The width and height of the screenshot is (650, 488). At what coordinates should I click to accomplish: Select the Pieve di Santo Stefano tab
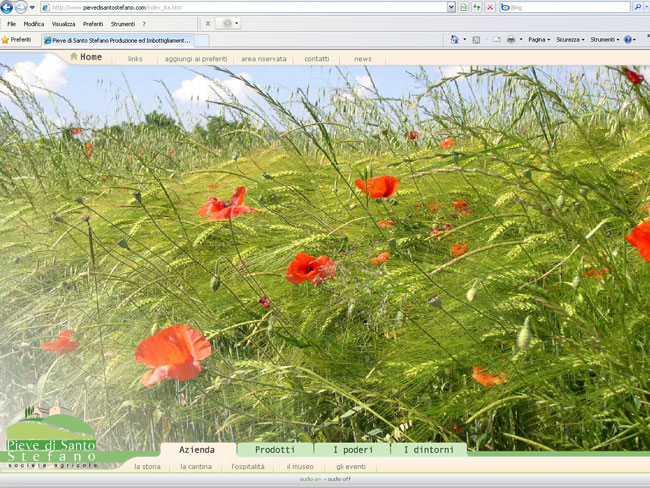click(118, 41)
